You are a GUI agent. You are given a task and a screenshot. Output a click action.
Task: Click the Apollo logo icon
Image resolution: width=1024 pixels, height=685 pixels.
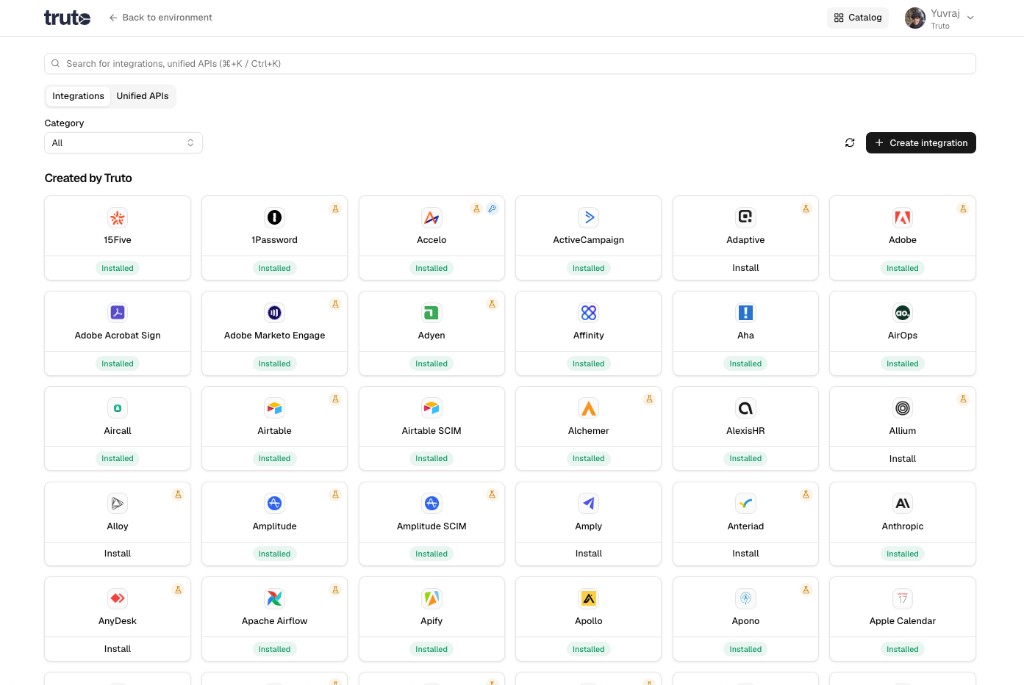point(588,598)
